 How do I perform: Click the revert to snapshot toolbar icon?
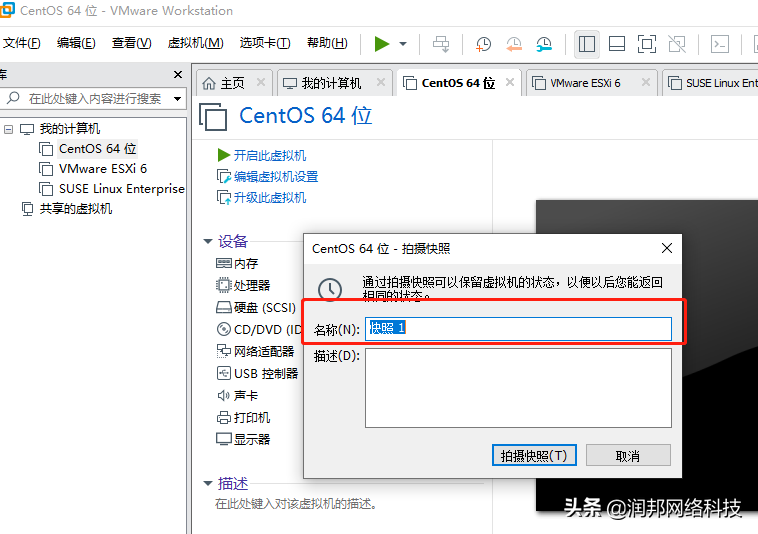(513, 44)
